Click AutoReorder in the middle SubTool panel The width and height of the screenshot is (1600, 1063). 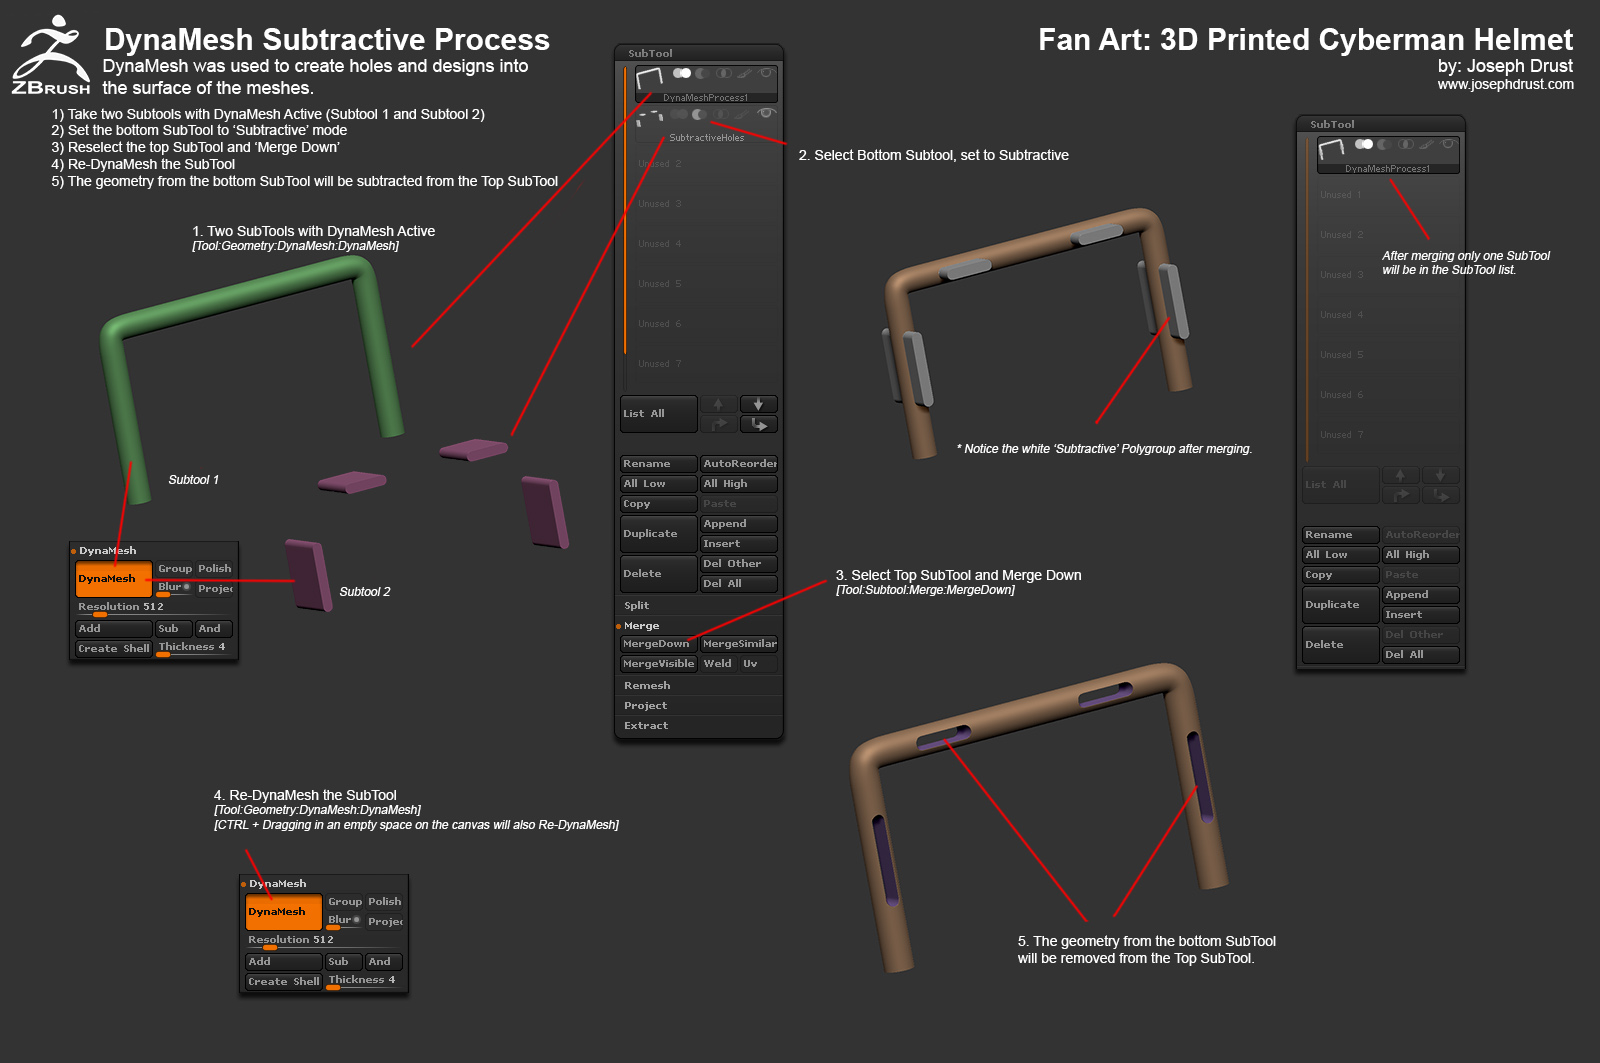[739, 464]
